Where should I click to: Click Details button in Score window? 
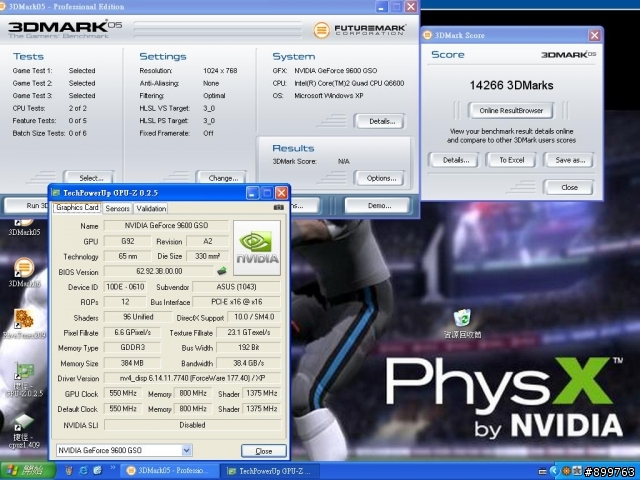tap(455, 160)
